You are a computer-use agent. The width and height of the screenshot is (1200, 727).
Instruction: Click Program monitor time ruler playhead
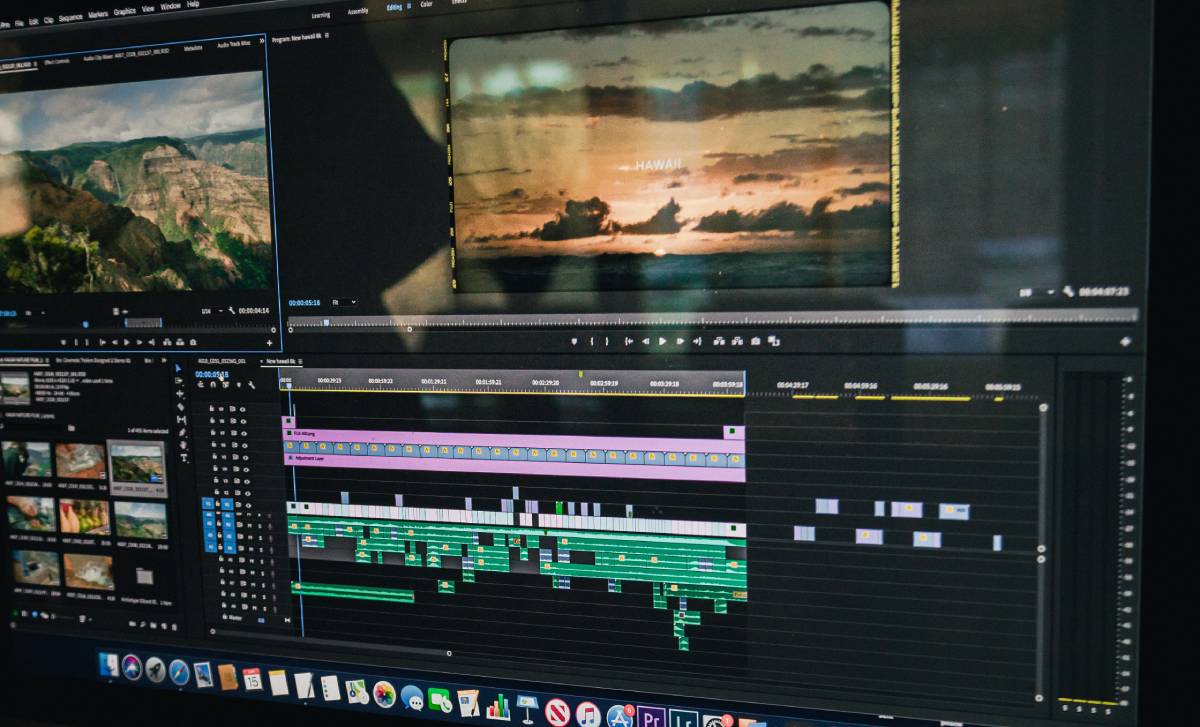(326, 322)
